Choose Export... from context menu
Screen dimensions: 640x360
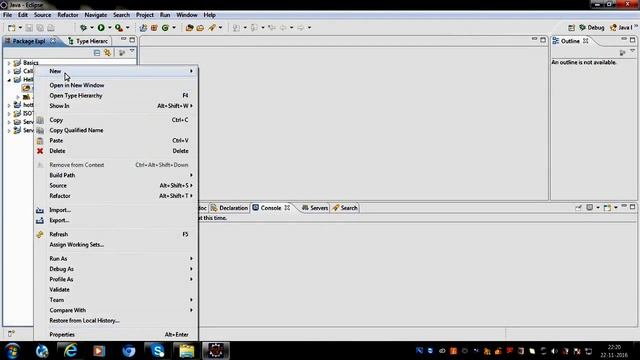tap(116, 220)
